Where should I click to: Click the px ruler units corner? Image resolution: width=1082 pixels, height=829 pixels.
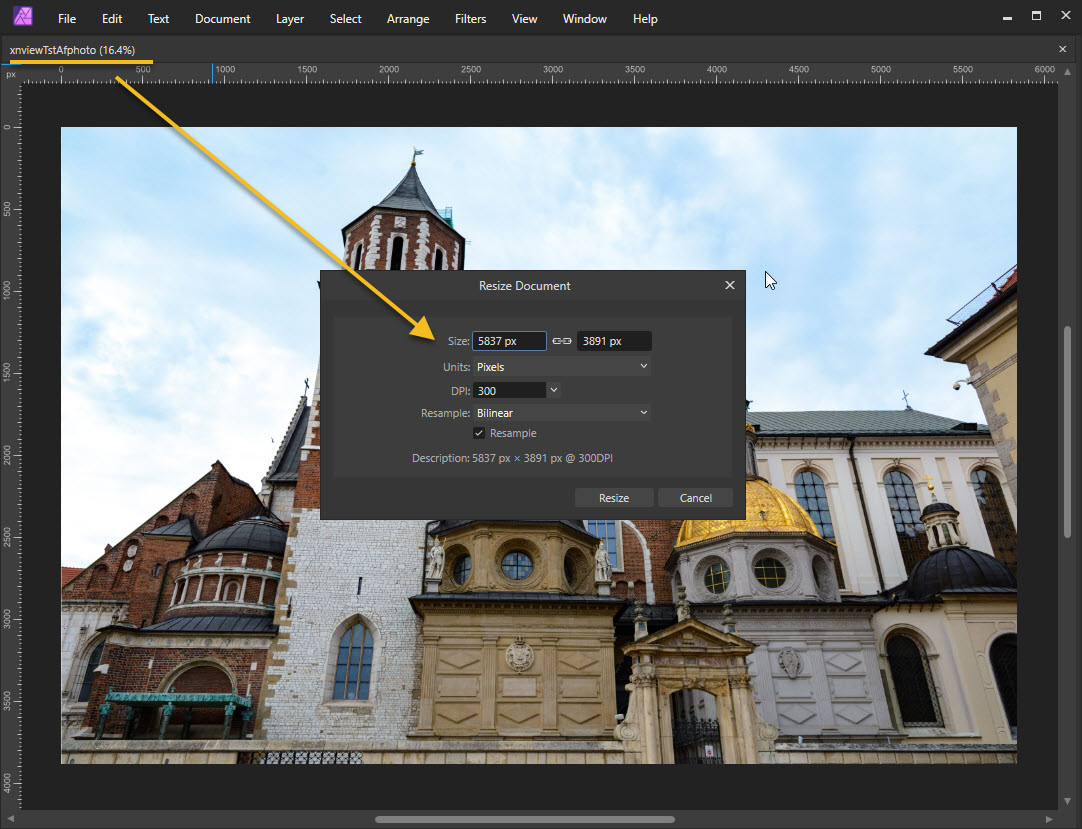pyautogui.click(x=11, y=75)
